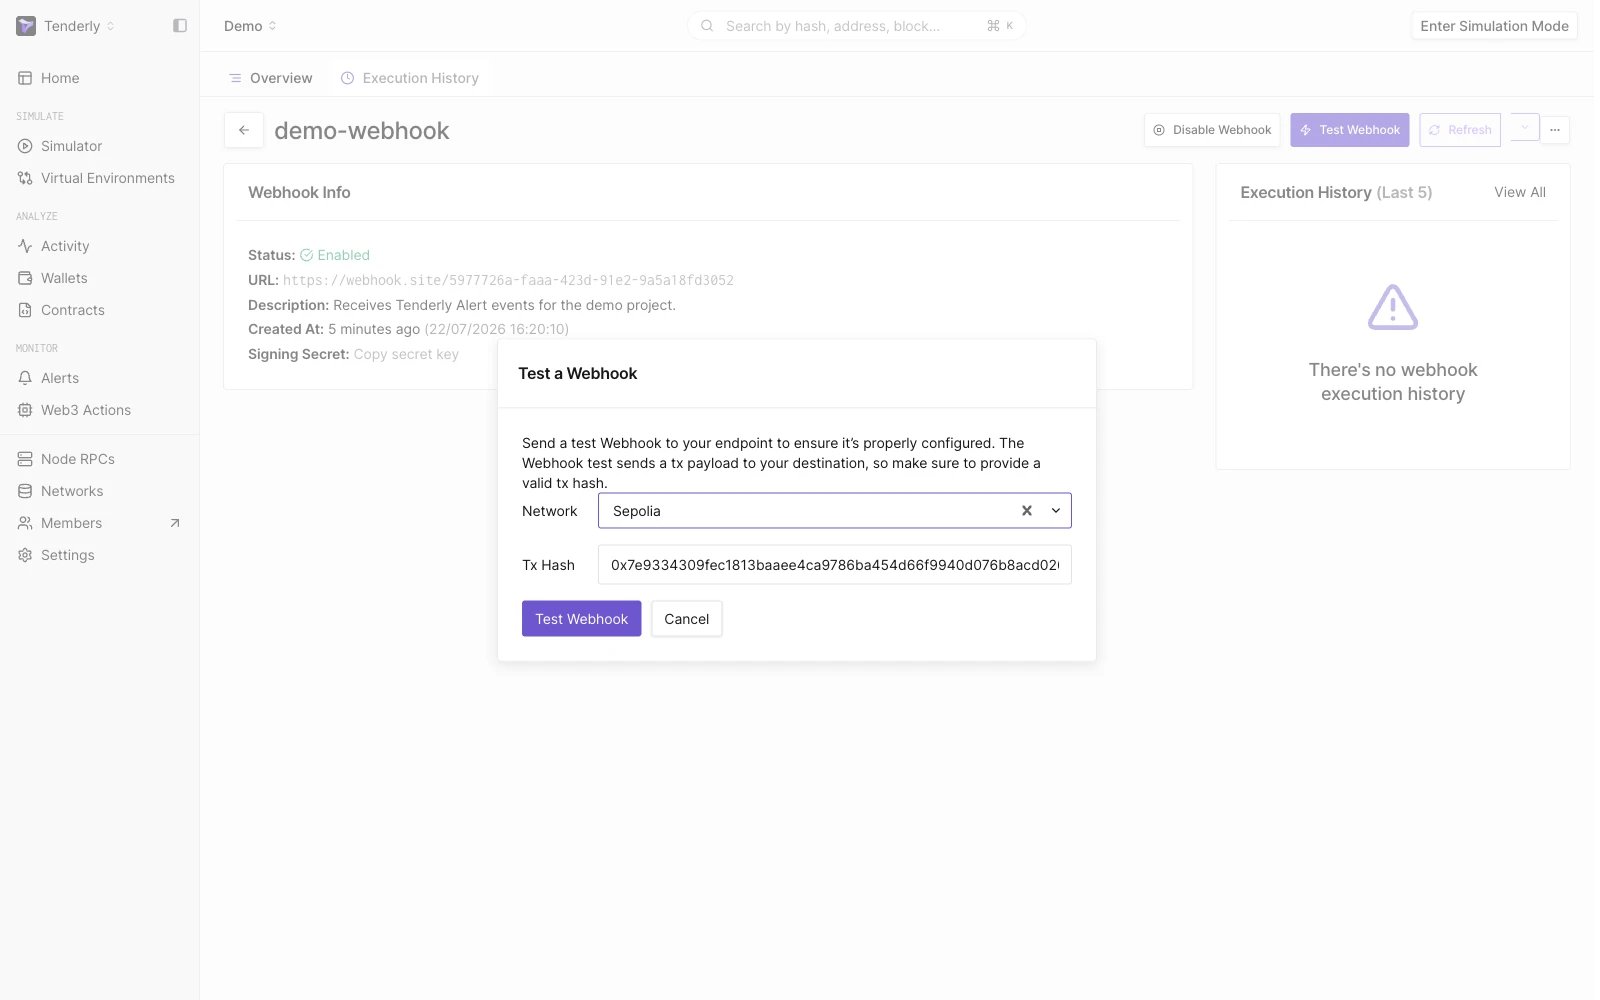The height and width of the screenshot is (1000, 1600).
Task: Click the Wallets icon
Action: click(x=25, y=278)
